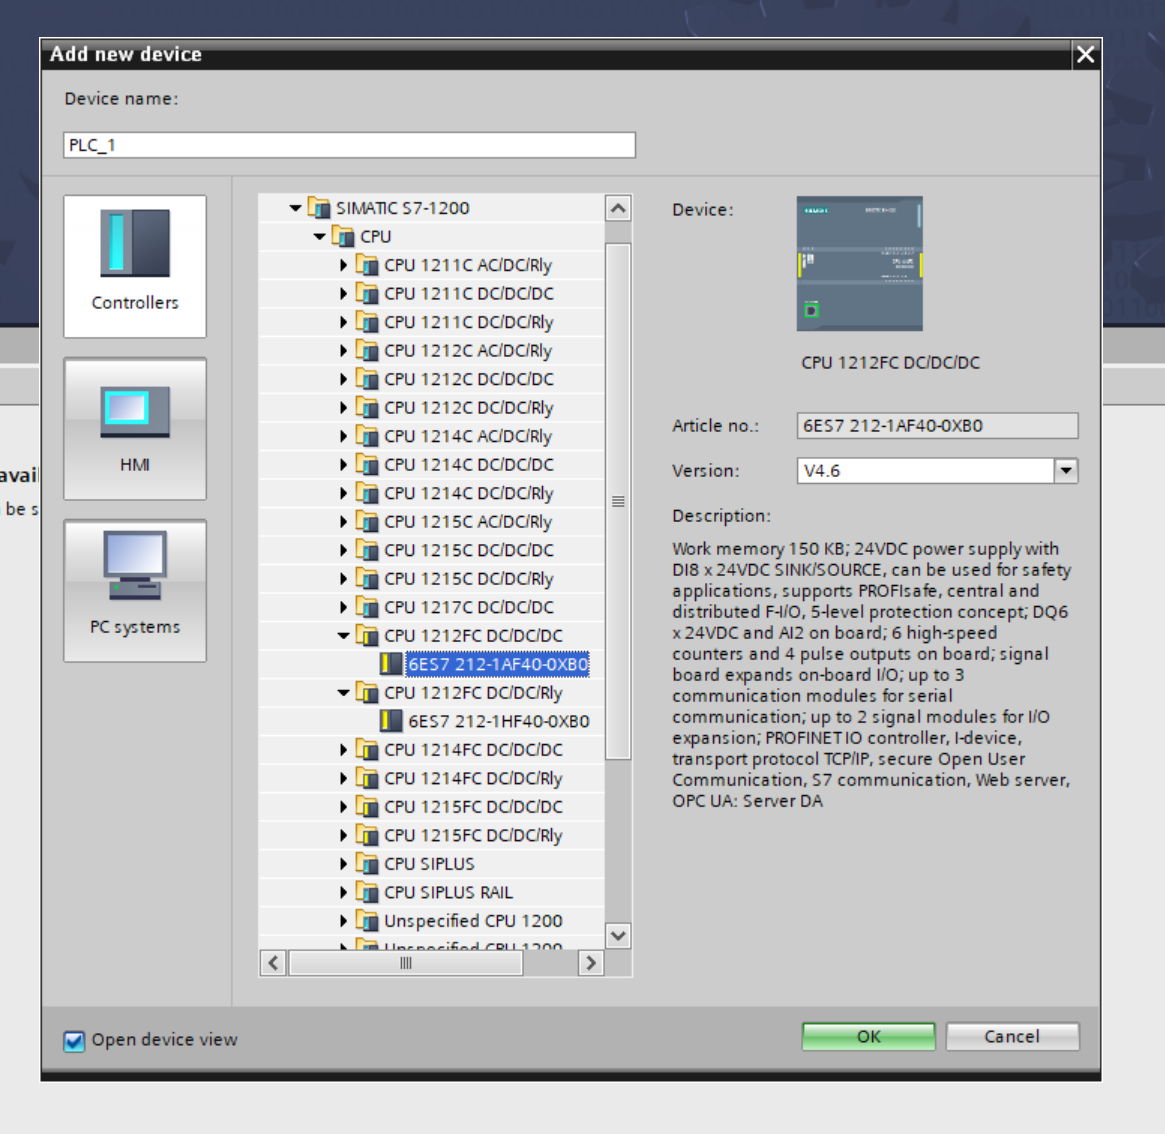Click the horizontal scrollbar thumb in tree

(x=406, y=963)
